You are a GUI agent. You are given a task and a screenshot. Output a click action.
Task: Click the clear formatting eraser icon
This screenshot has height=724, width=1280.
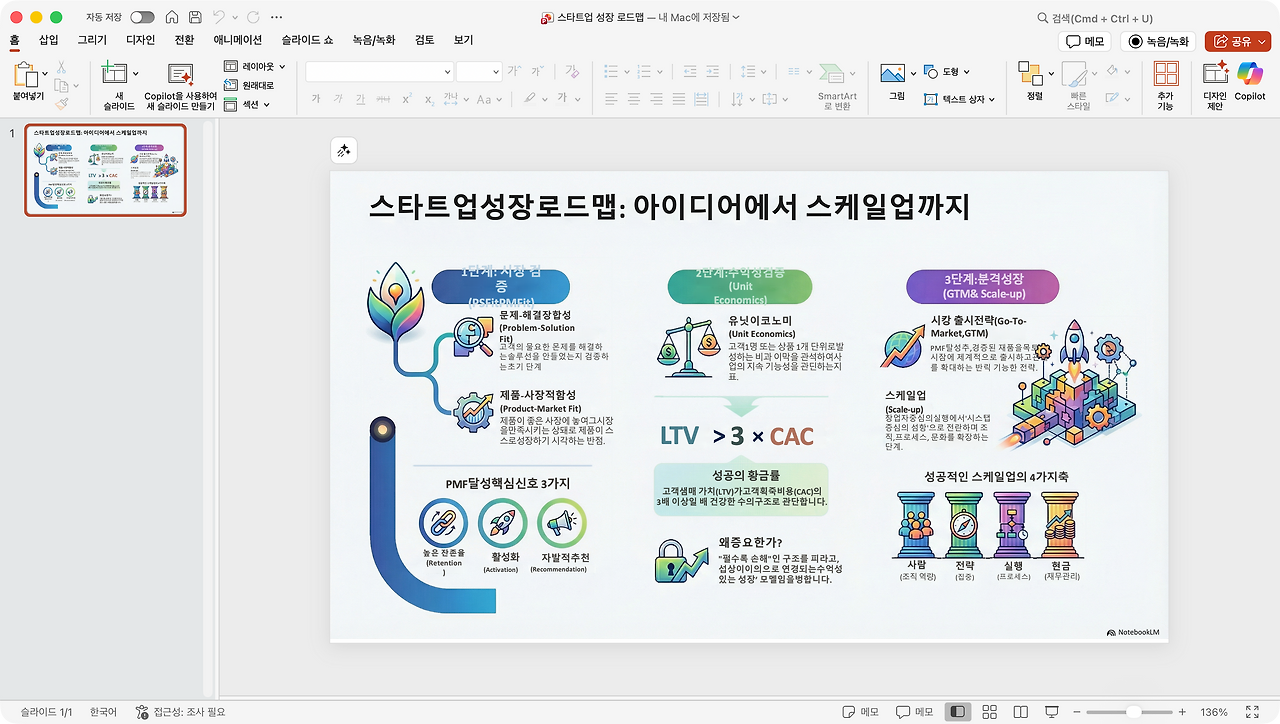572,71
